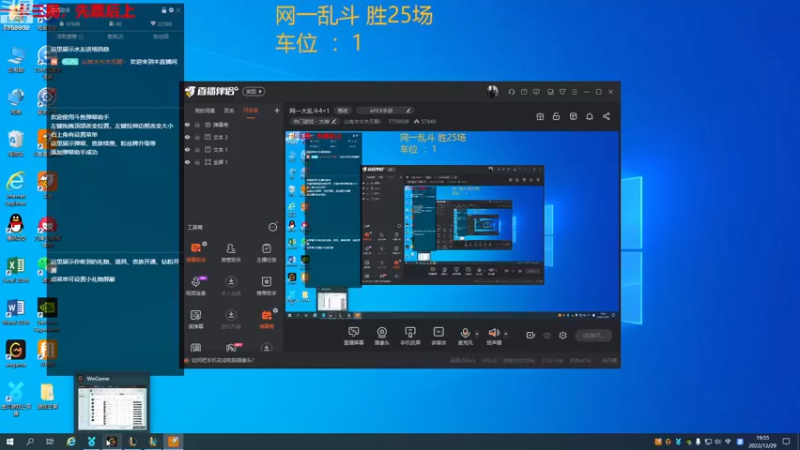Viewport: 800px width, 450px height.
Task: Open the notification bell in the room bar
Action: click(589, 116)
